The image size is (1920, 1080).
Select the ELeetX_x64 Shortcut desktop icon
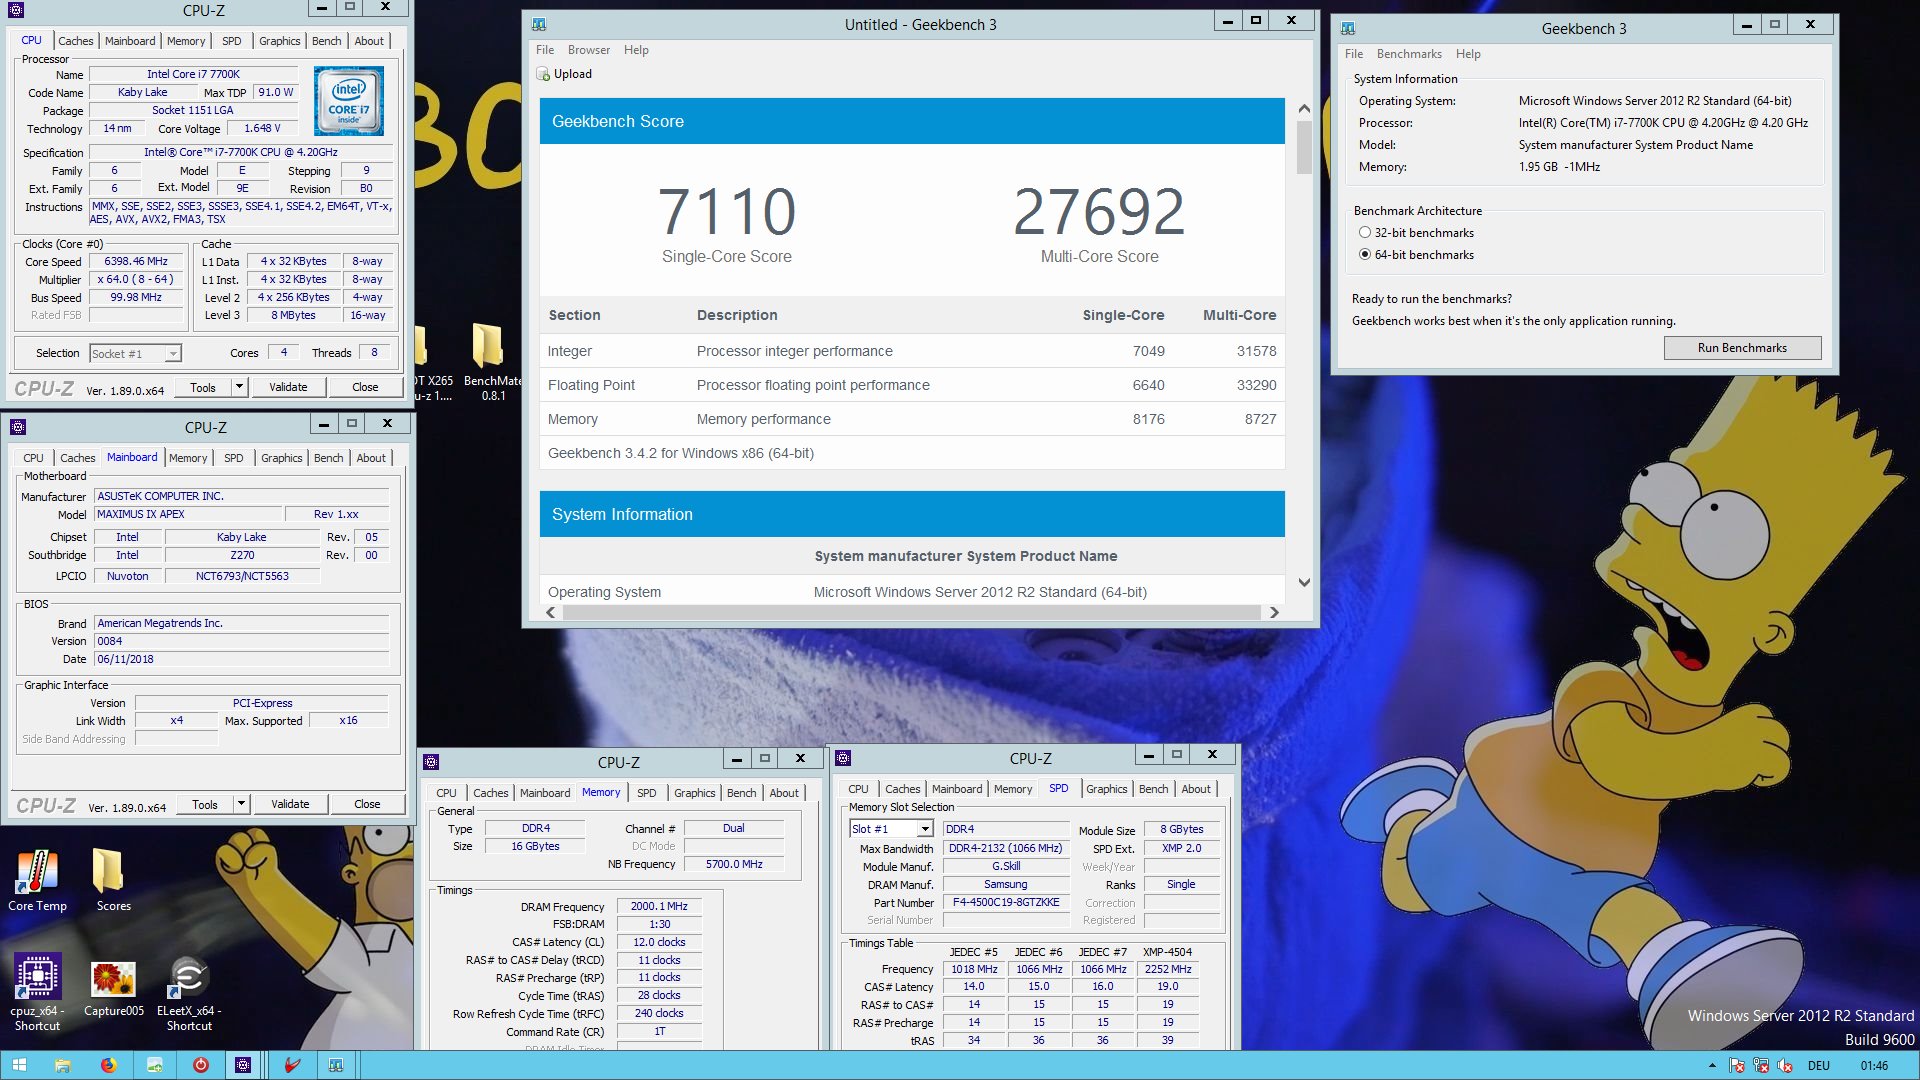189,992
